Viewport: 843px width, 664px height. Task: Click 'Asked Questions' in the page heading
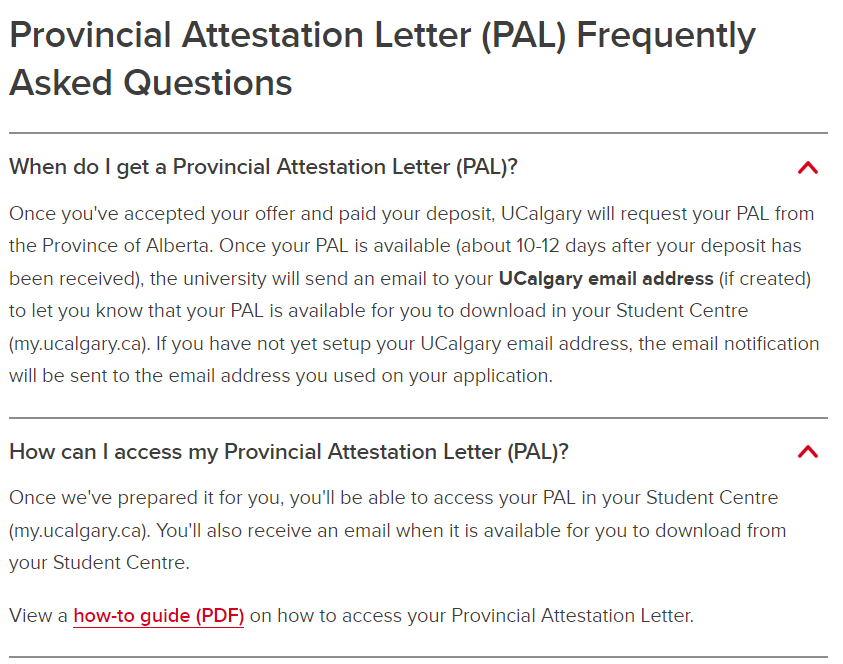coord(151,82)
